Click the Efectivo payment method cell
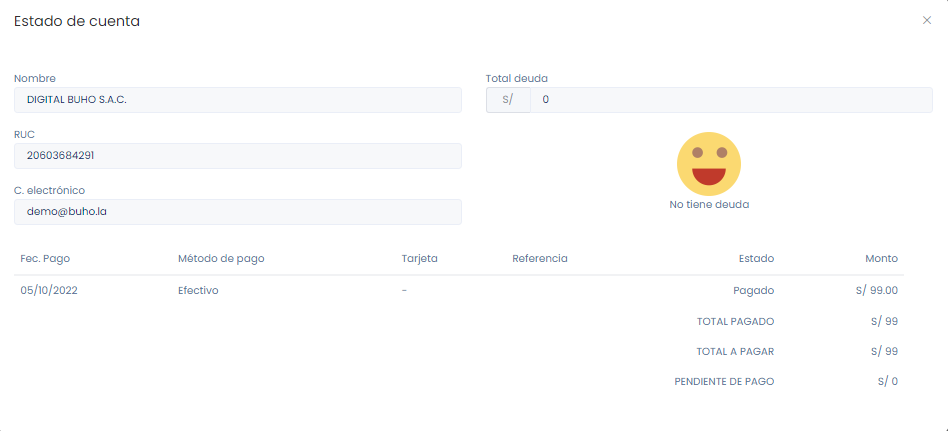This screenshot has height=431, width=948. [x=198, y=291]
